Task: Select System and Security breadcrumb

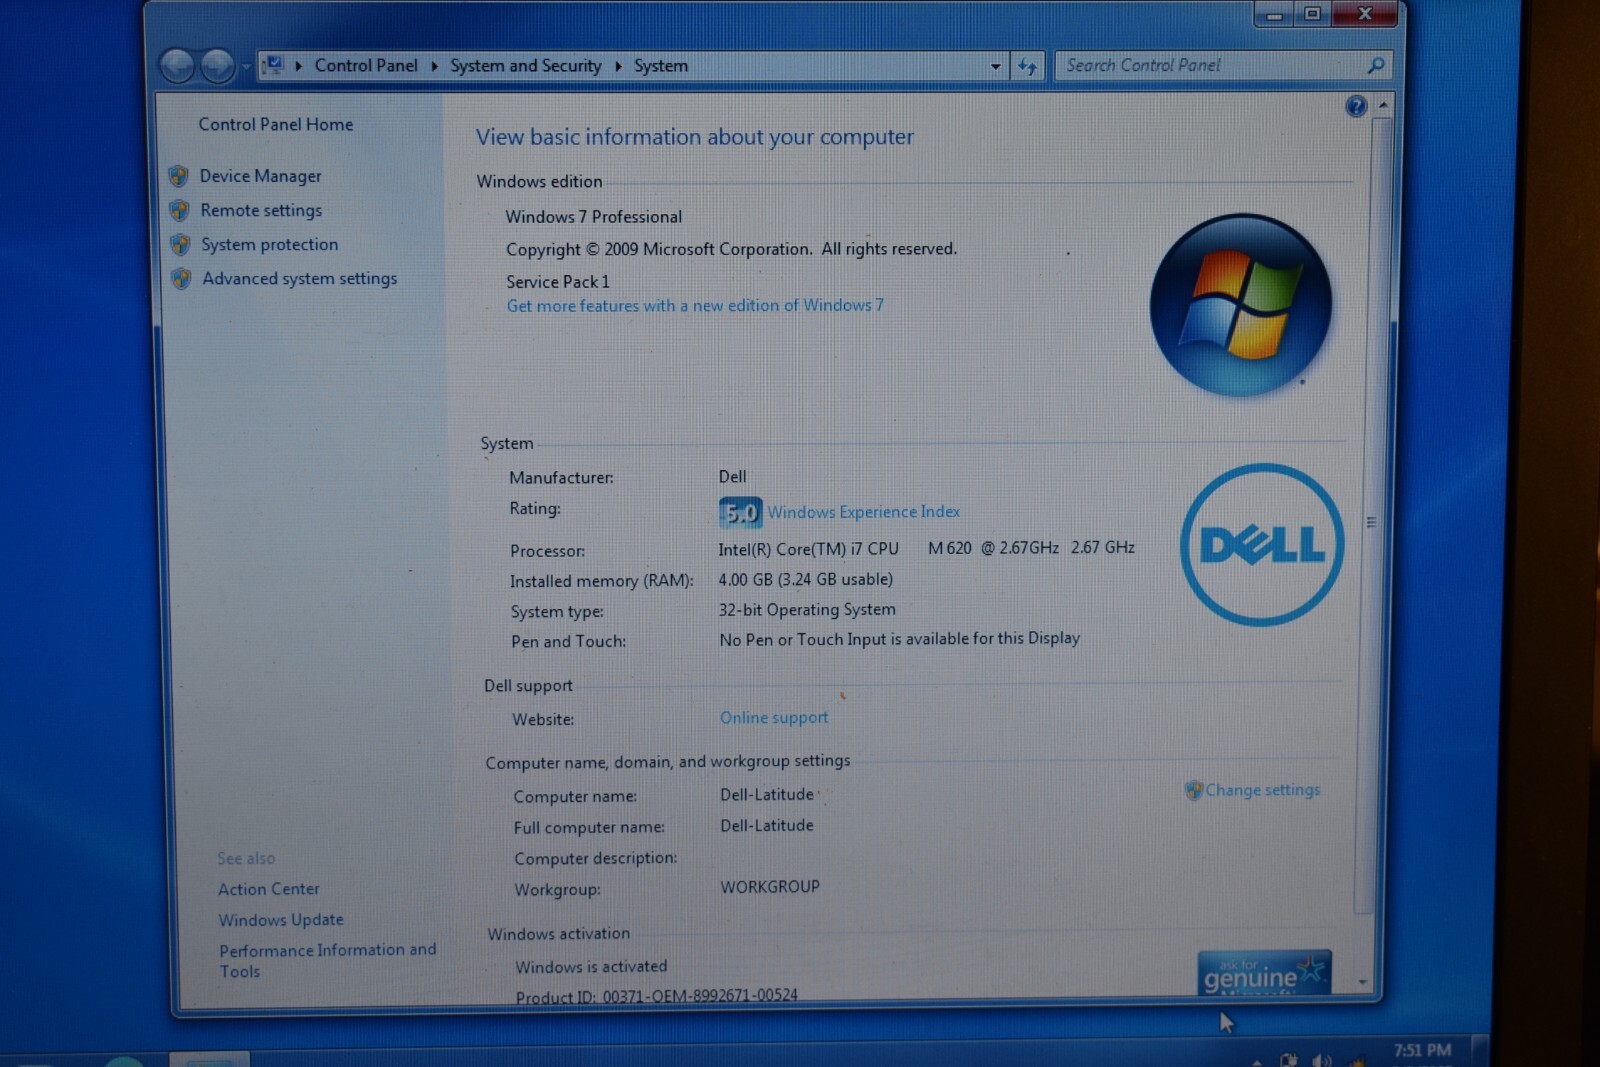Action: (x=526, y=65)
